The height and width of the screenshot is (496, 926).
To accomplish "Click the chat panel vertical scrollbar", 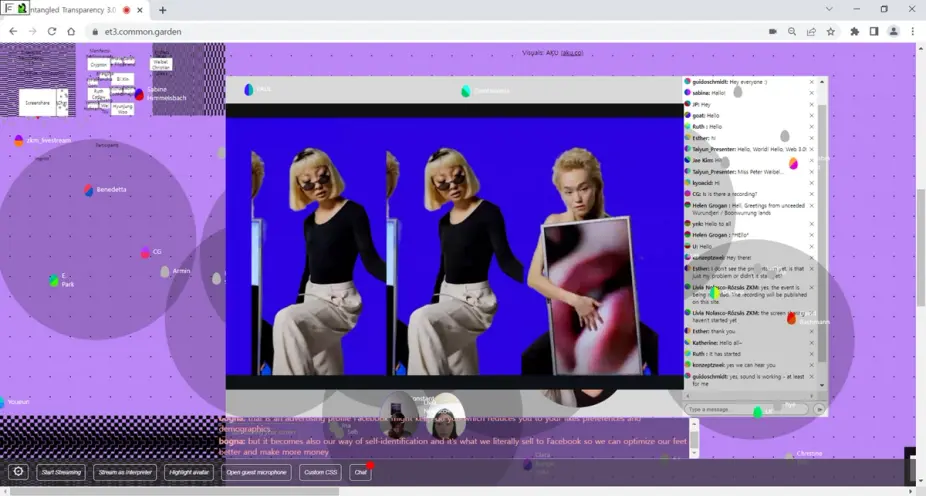I will 821,233.
